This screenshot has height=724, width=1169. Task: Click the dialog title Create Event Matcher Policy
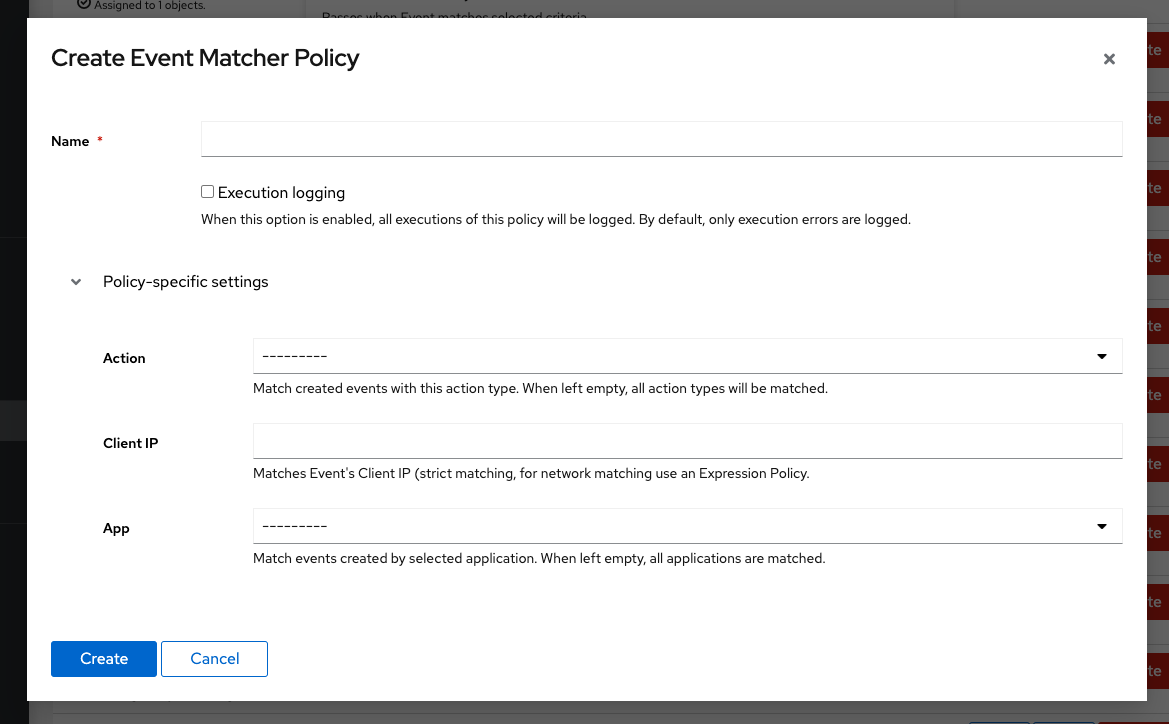(205, 58)
